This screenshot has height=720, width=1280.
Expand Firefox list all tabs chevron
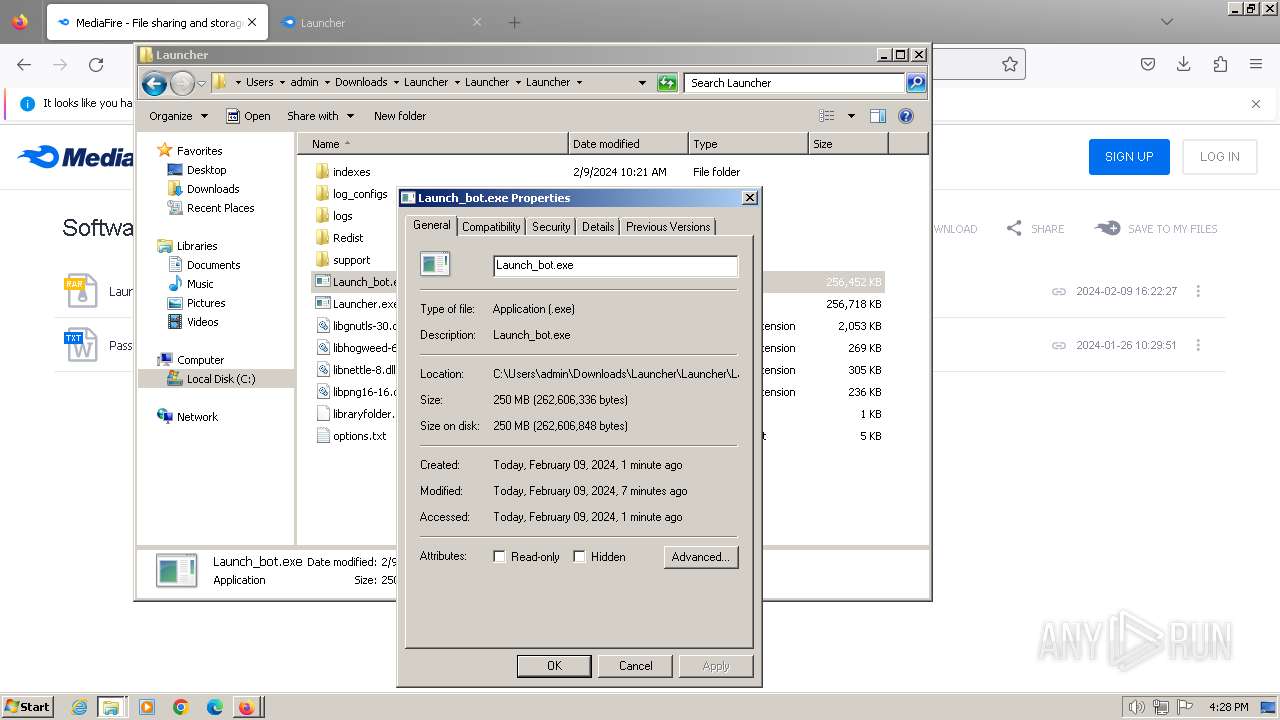1166,22
